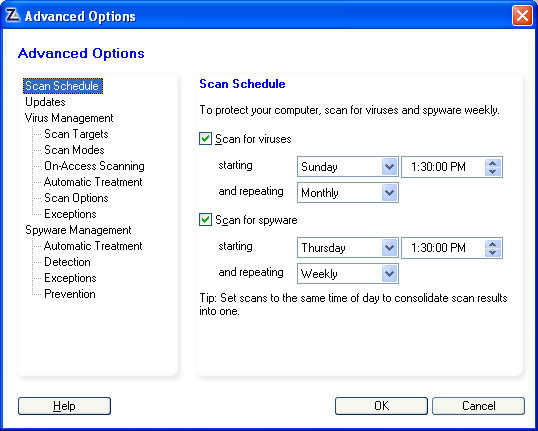Toggle the Scan for spyware checkbox
The height and width of the screenshot is (431, 538).
[205, 220]
